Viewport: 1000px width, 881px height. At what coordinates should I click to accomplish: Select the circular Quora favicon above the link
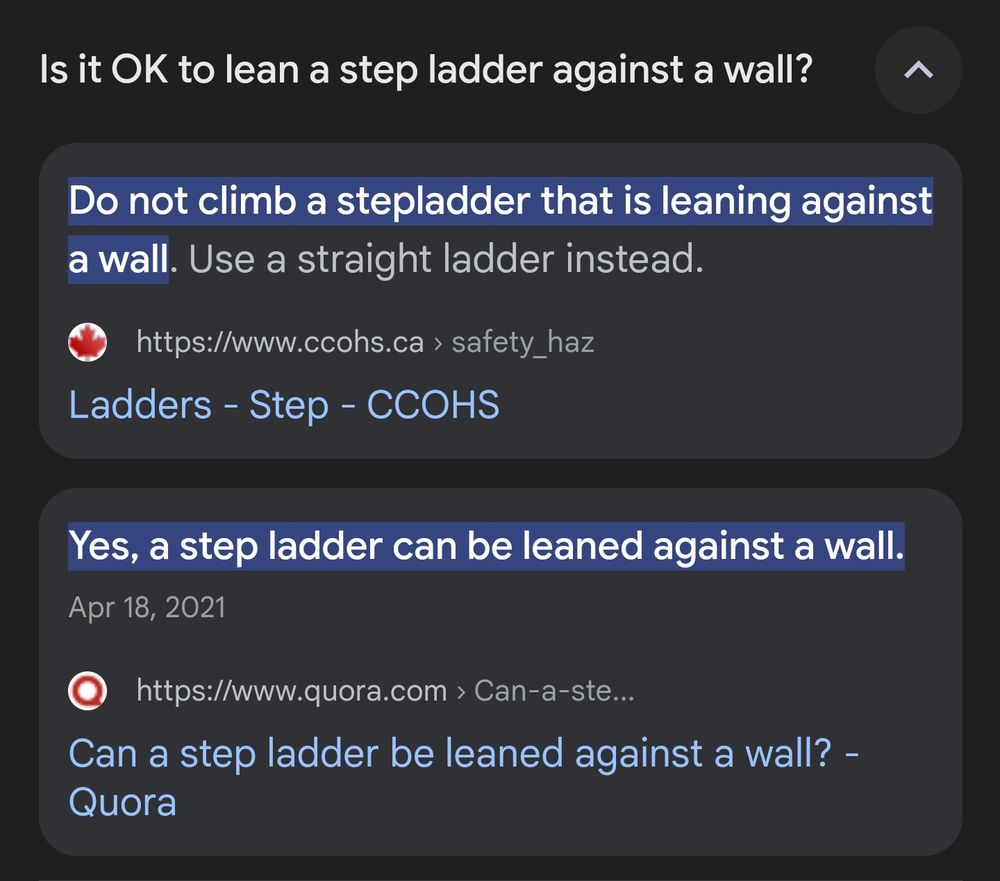click(x=88, y=690)
